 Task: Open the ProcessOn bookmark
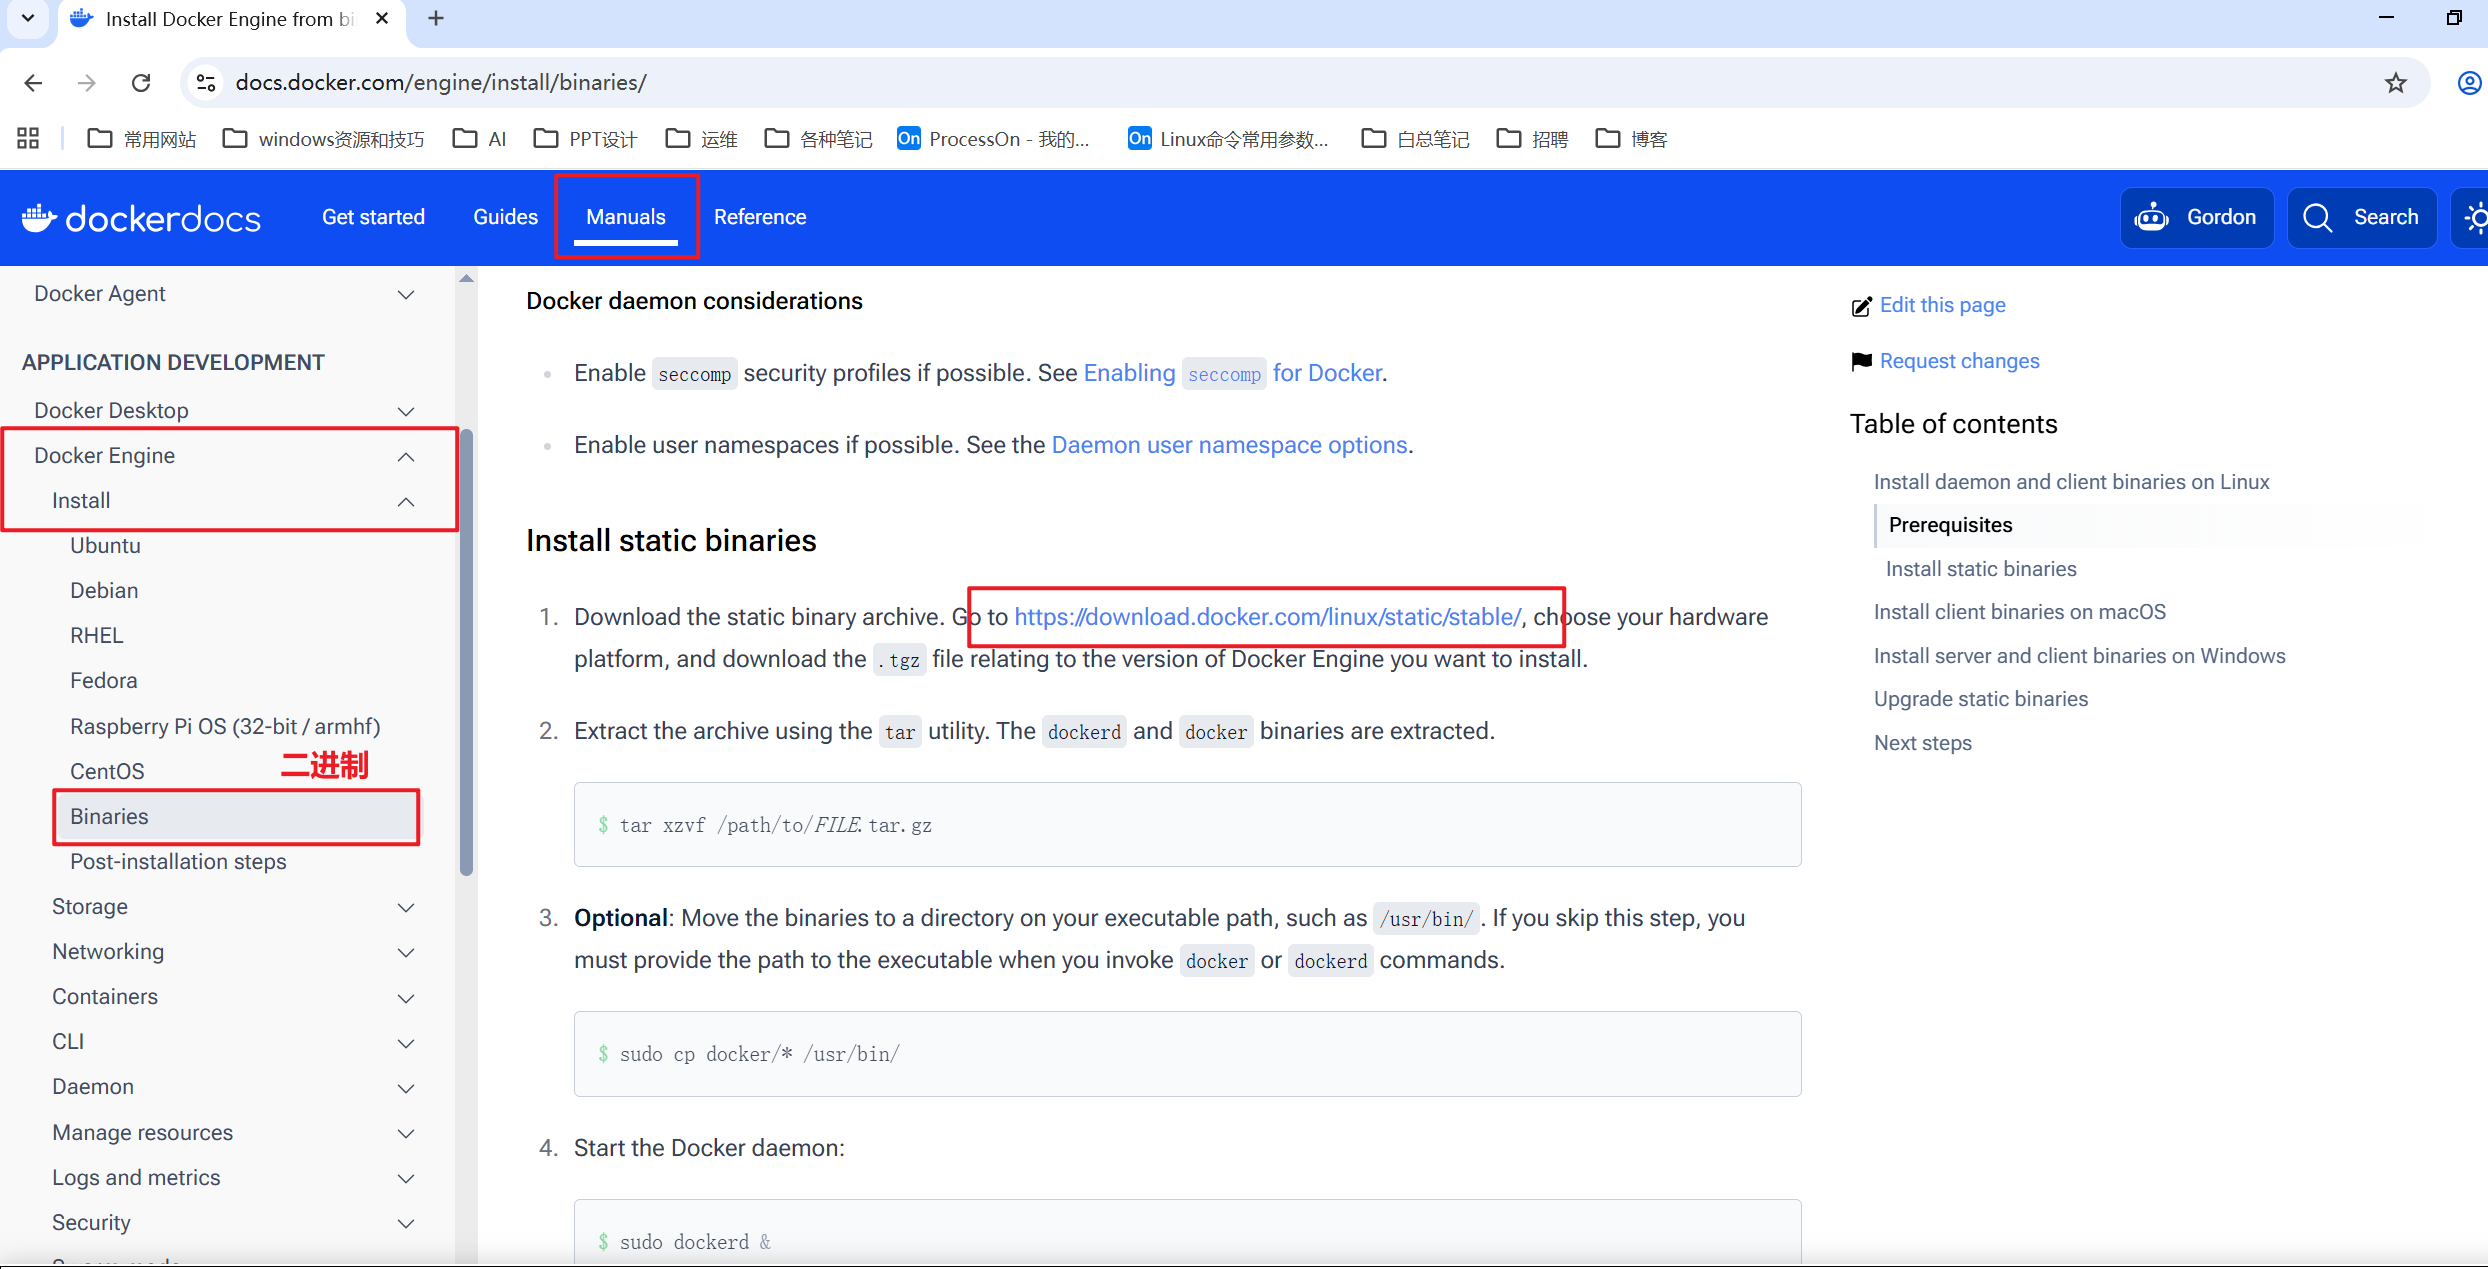click(993, 139)
